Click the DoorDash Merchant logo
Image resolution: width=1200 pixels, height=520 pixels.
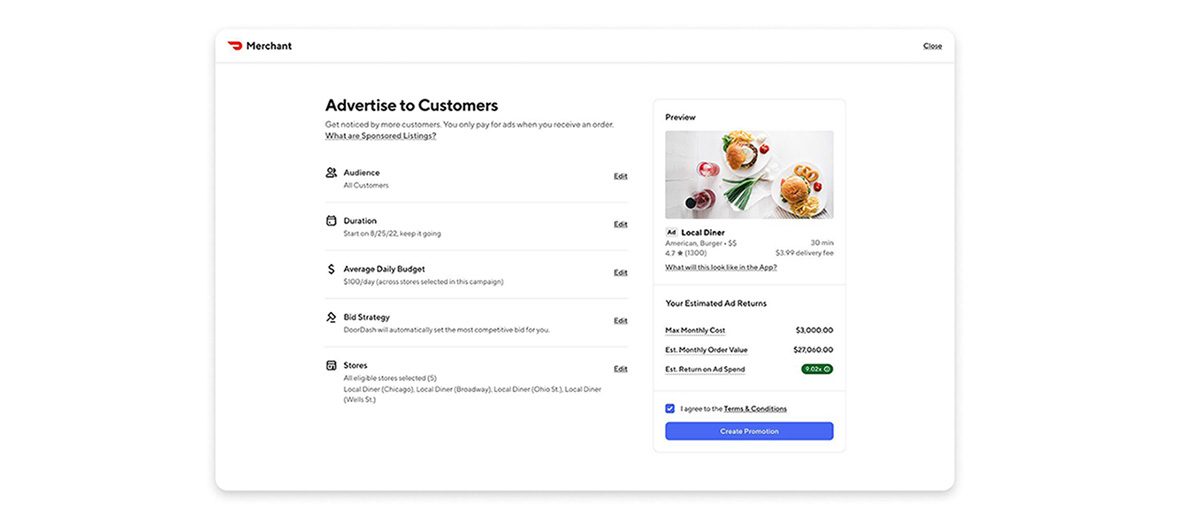coord(260,46)
